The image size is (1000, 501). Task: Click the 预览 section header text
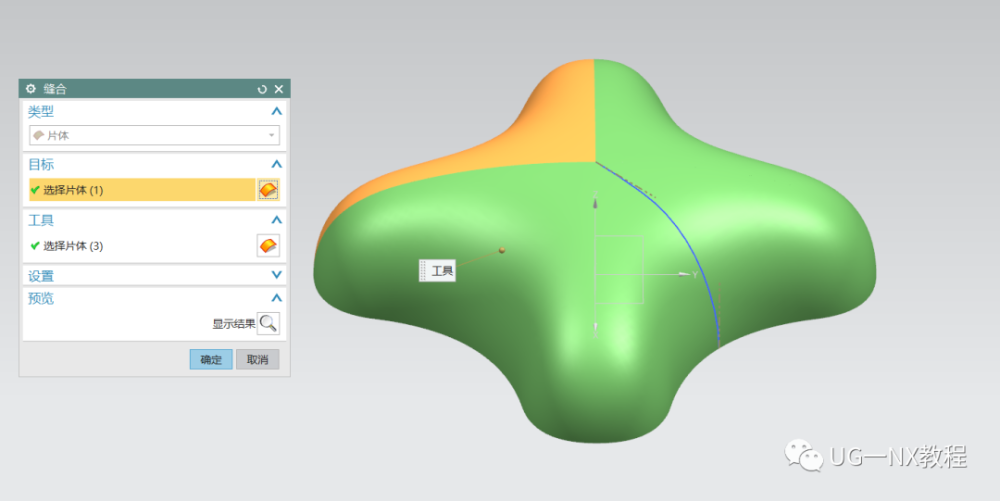click(41, 298)
